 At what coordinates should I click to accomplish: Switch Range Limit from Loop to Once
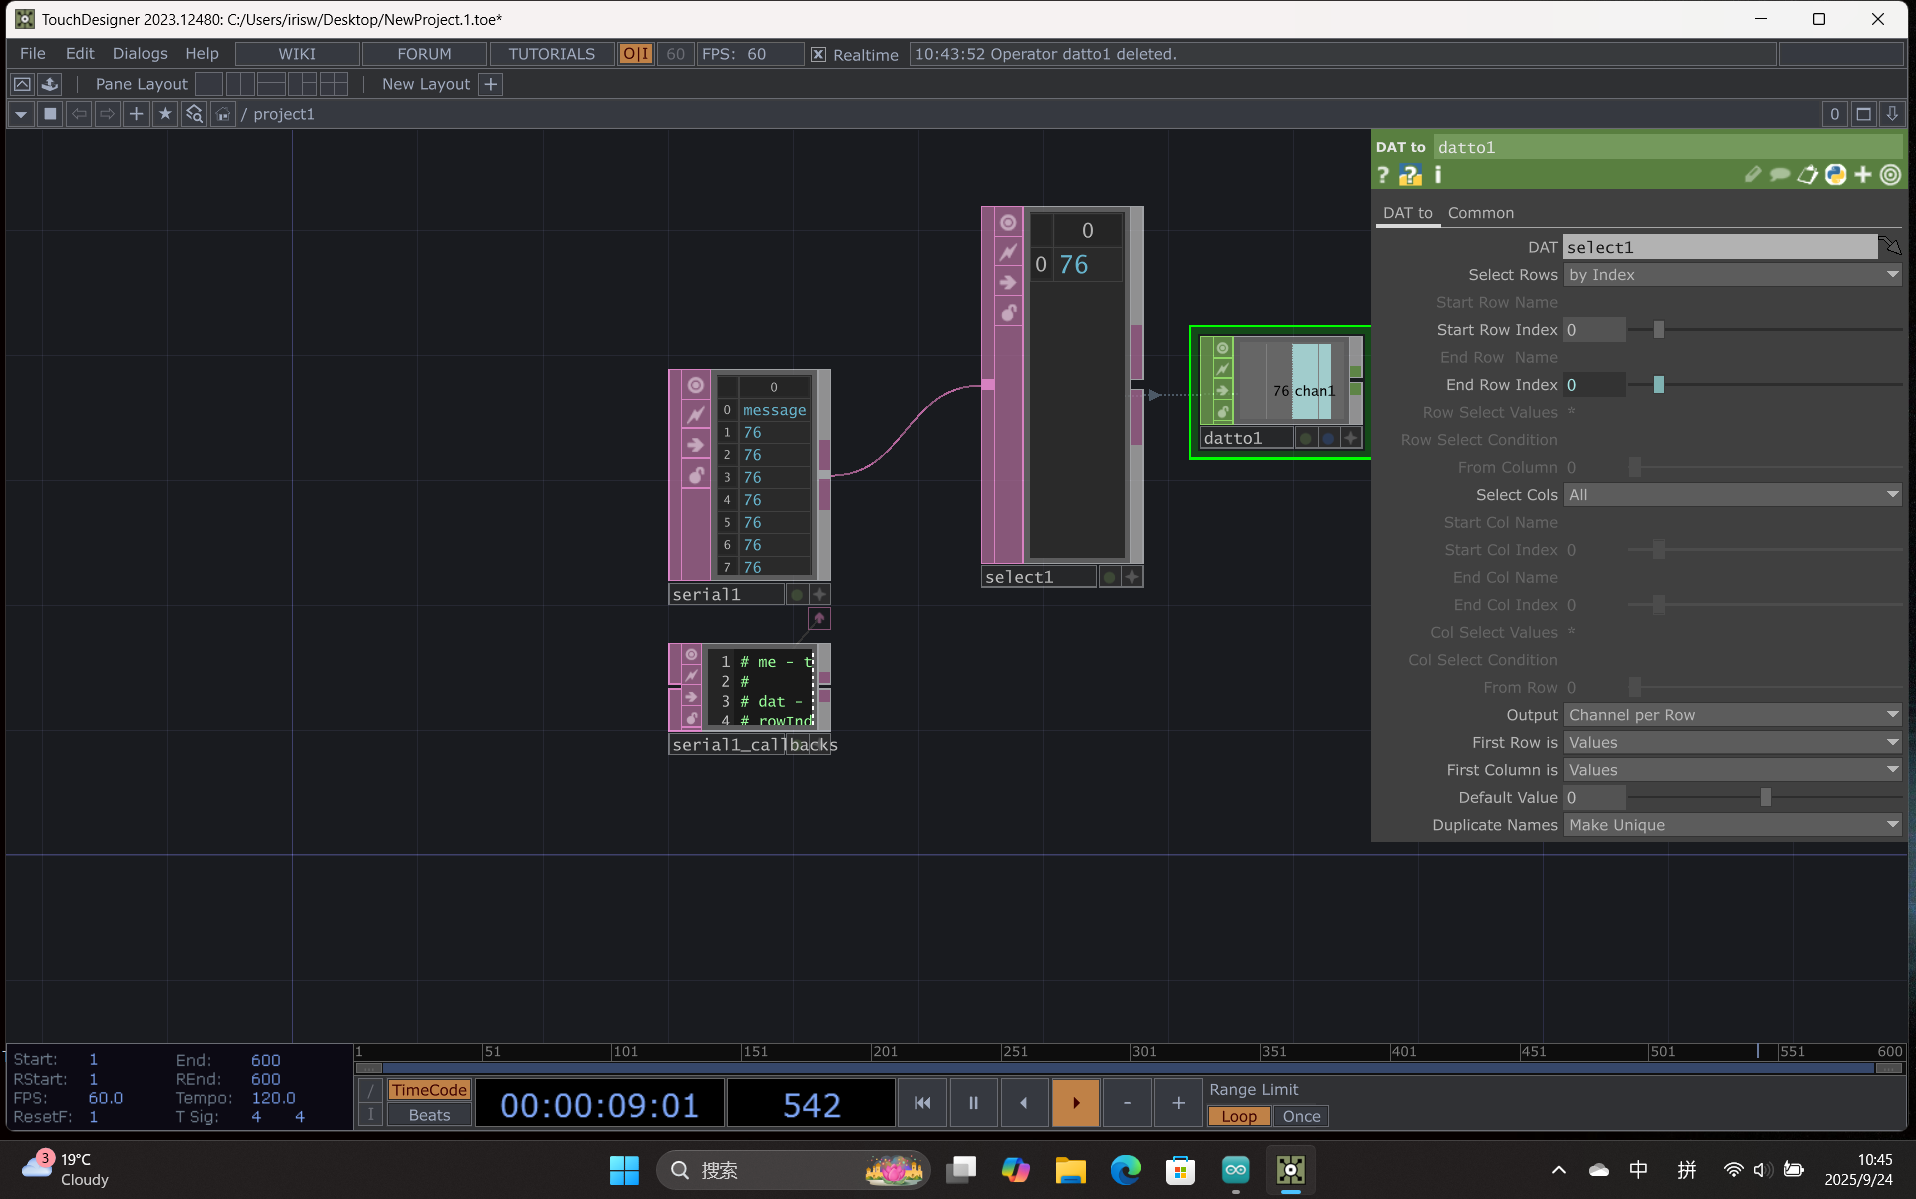coord(1301,1116)
